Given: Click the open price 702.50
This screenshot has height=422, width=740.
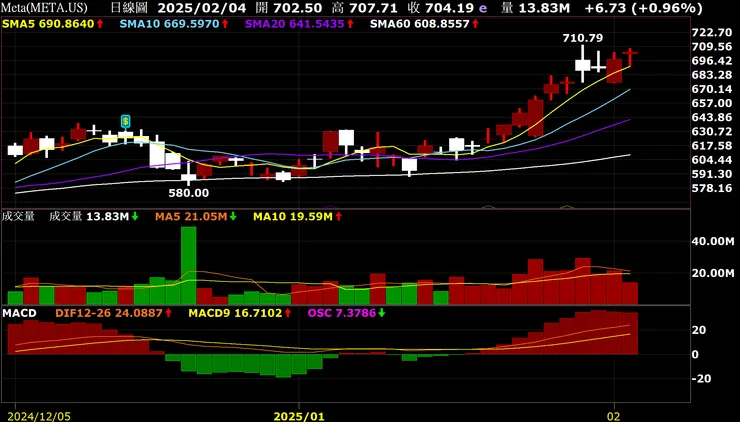Looking at the screenshot, I should tap(300, 8).
